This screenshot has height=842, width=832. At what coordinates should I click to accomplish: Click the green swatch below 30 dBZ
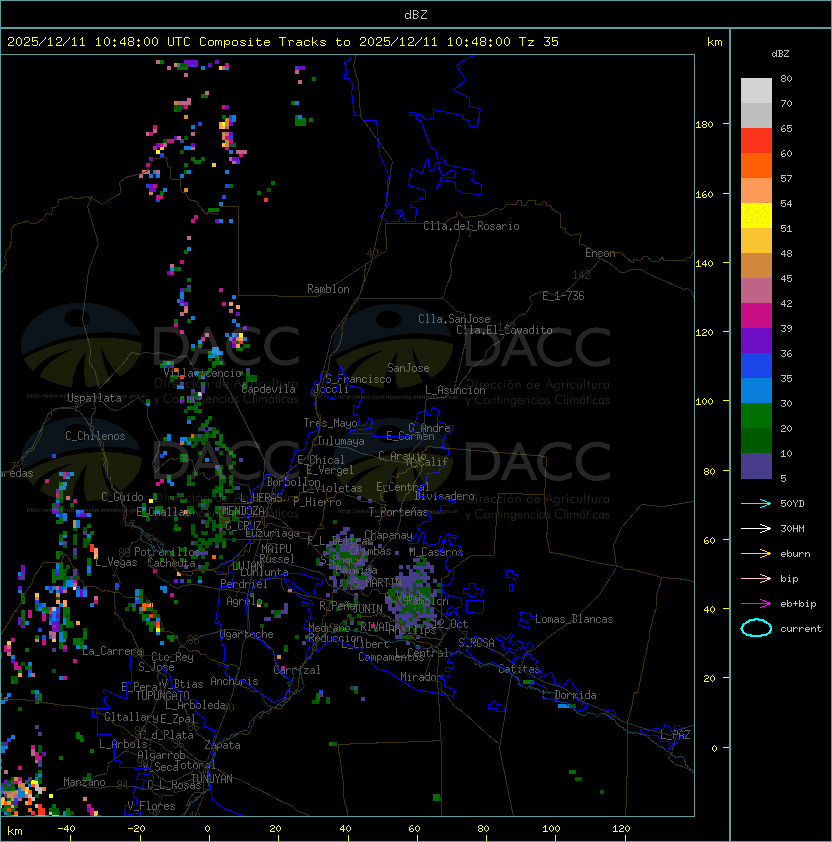(756, 415)
